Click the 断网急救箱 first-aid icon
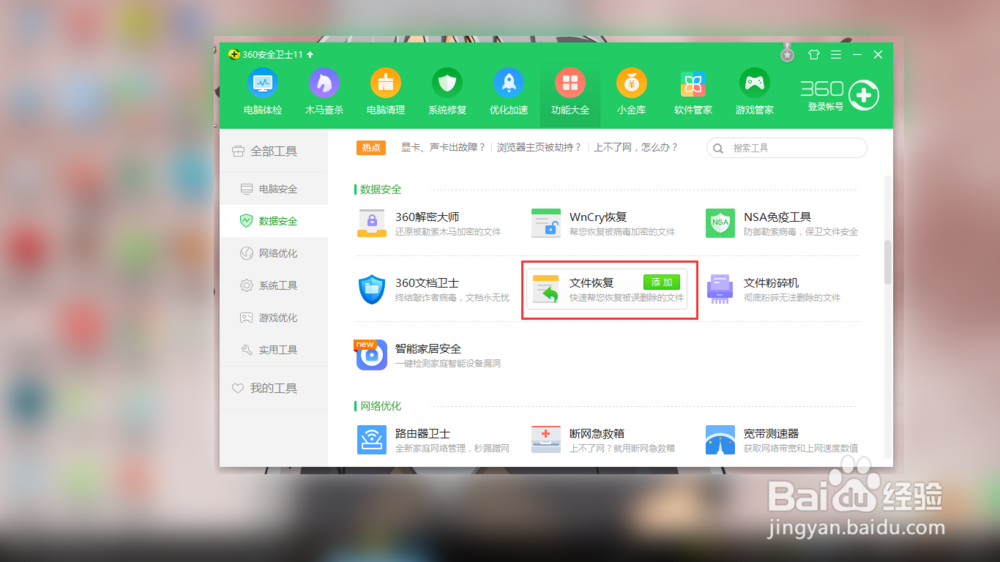Image resolution: width=1000 pixels, height=562 pixels. (x=546, y=440)
